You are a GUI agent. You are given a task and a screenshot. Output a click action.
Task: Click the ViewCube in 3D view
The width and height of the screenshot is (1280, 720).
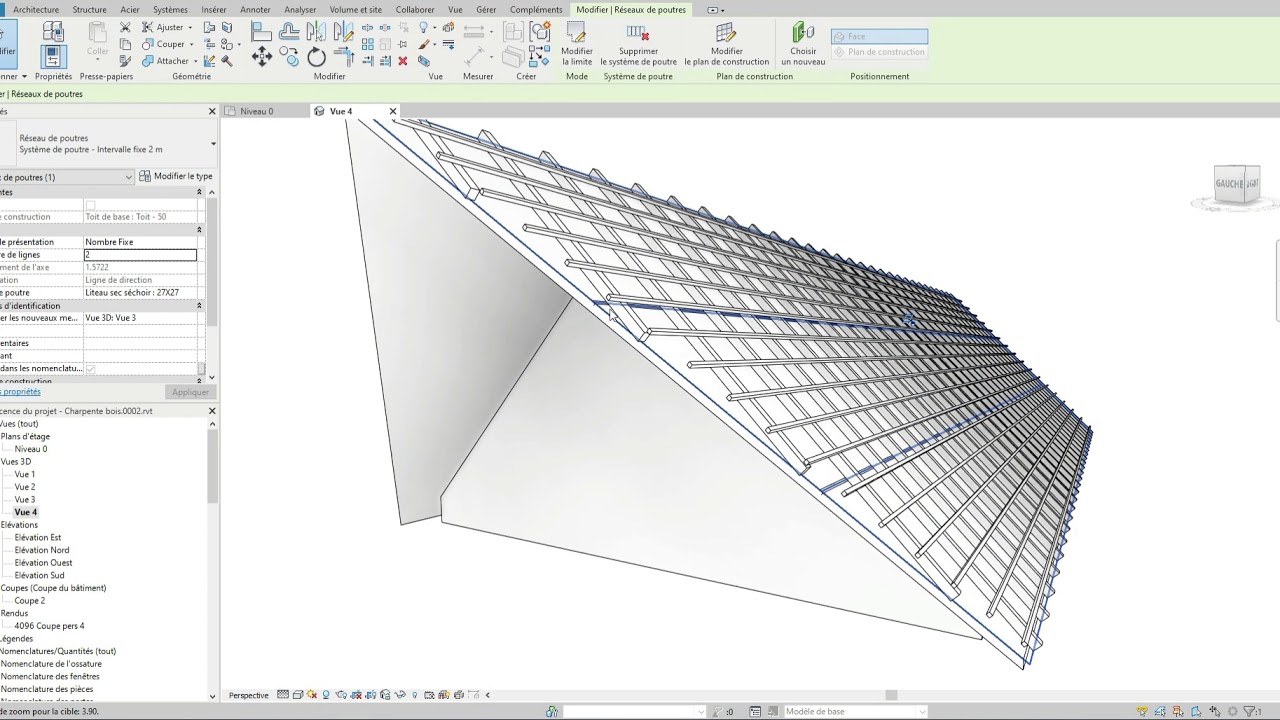point(1236,185)
